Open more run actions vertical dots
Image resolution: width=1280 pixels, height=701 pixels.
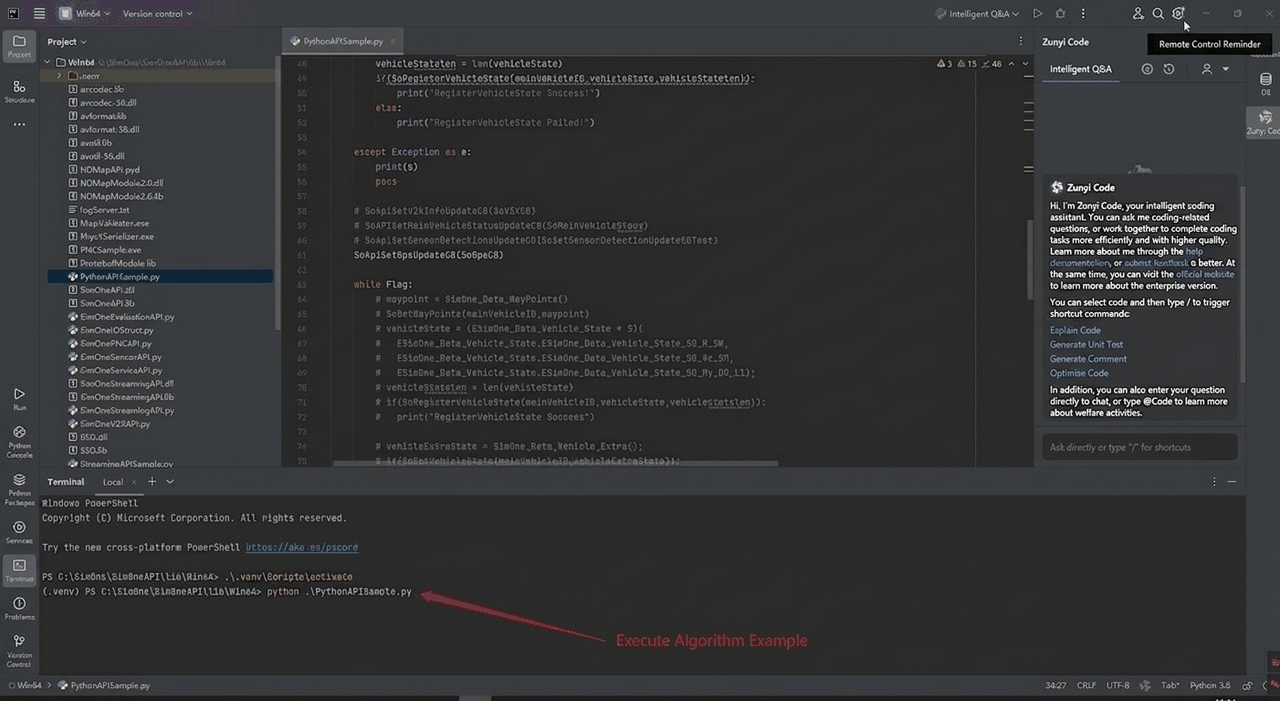coord(1083,14)
